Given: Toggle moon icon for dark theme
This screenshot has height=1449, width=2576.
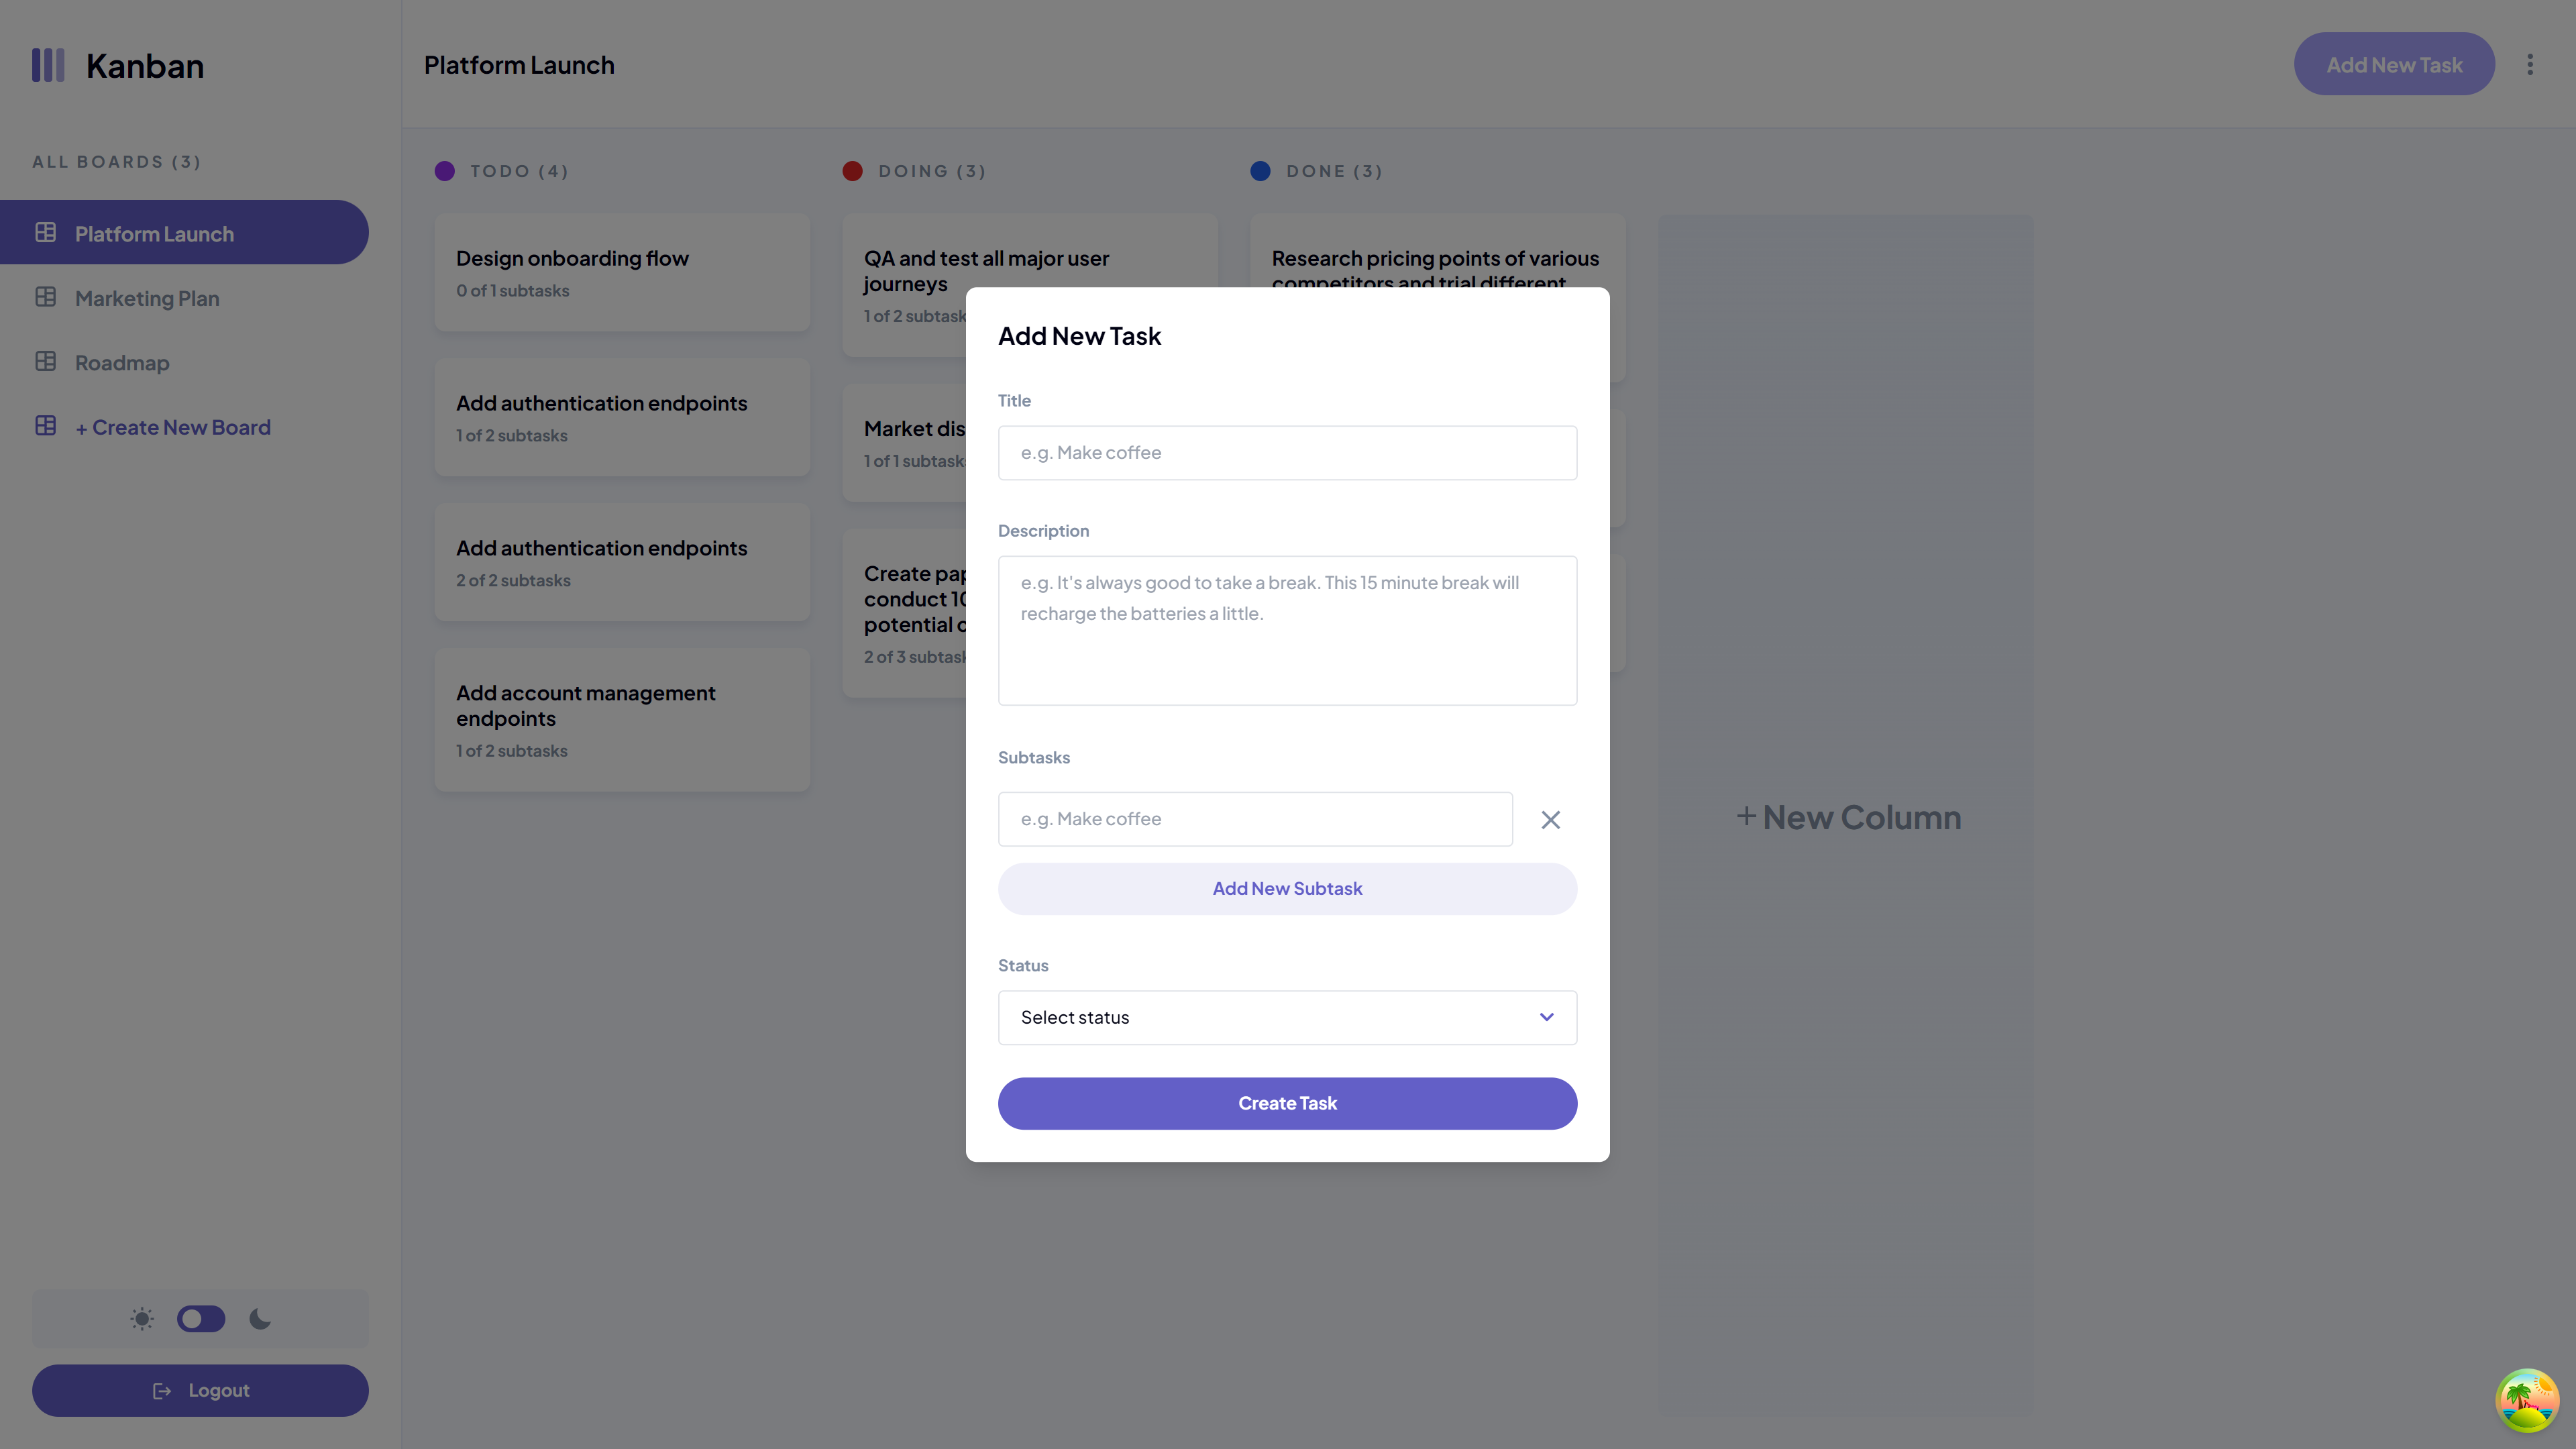Looking at the screenshot, I should pyautogui.click(x=260, y=1318).
